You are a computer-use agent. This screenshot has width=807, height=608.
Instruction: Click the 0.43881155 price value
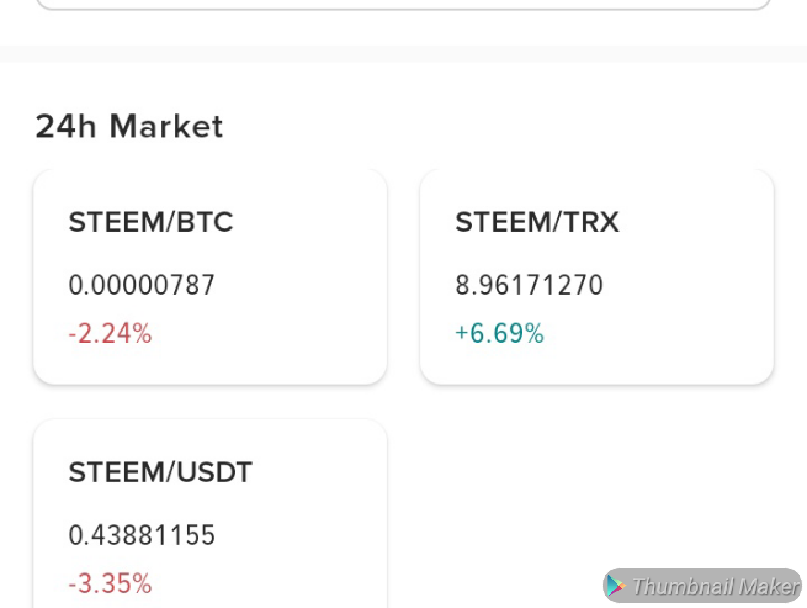coord(141,536)
